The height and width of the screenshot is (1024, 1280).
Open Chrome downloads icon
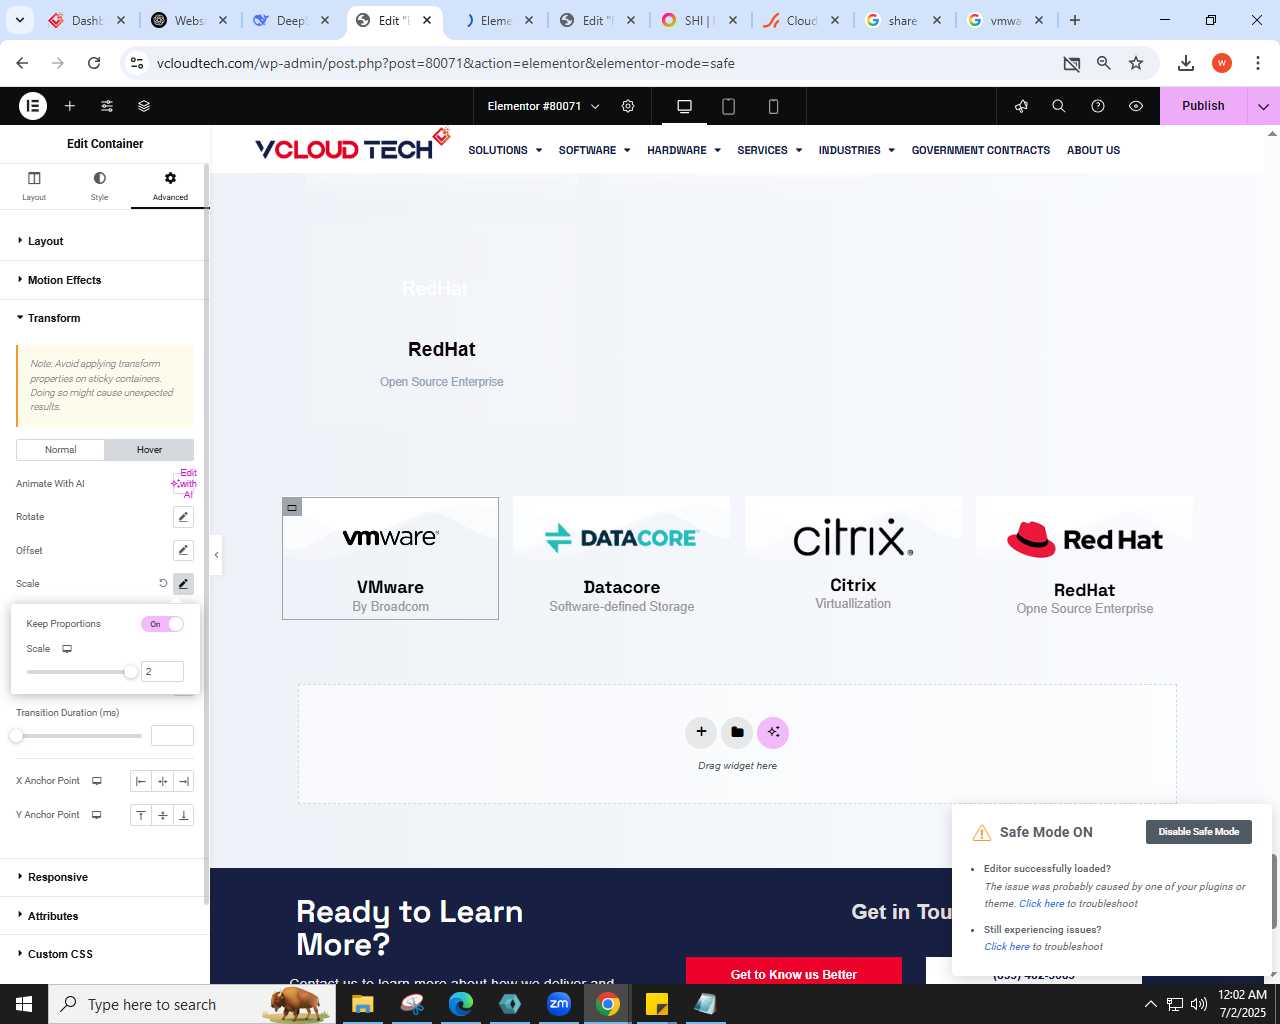(x=1186, y=63)
